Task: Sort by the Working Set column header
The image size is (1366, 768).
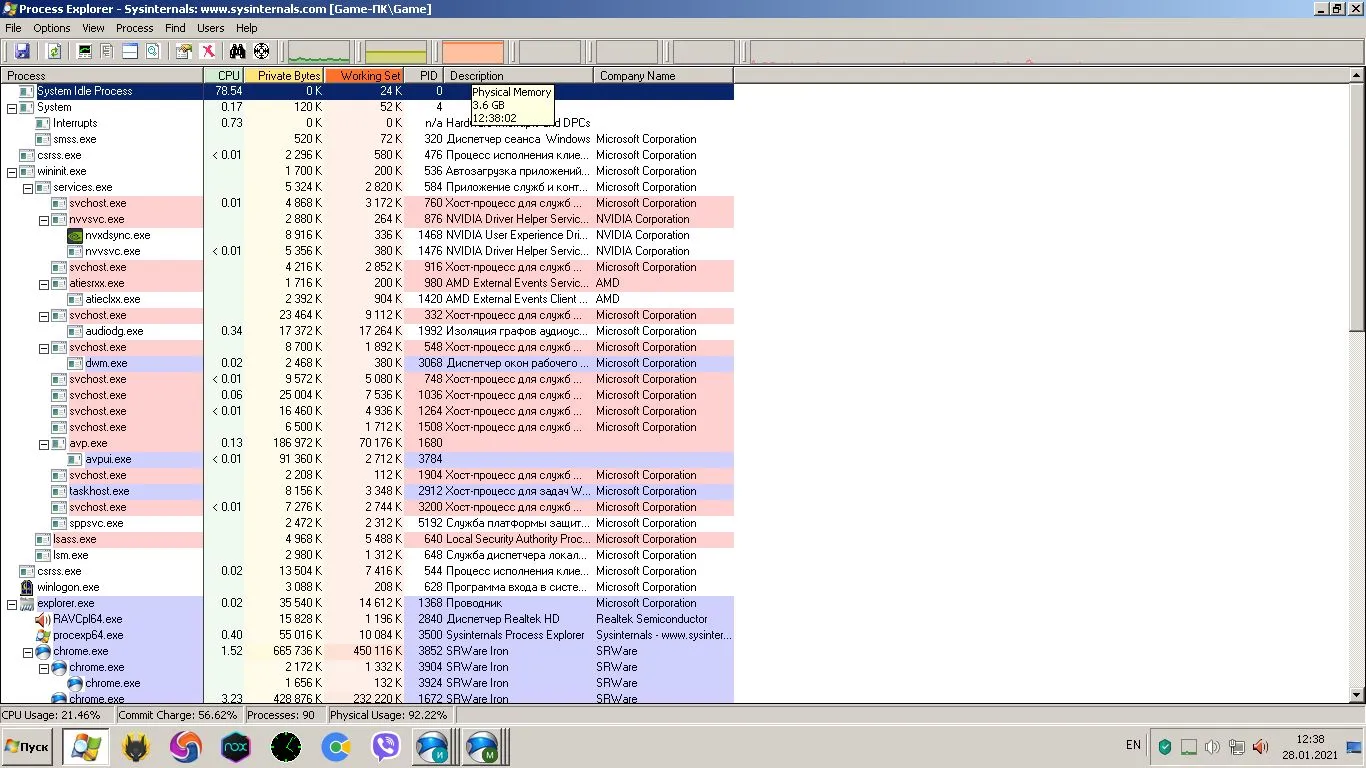Action: click(364, 76)
